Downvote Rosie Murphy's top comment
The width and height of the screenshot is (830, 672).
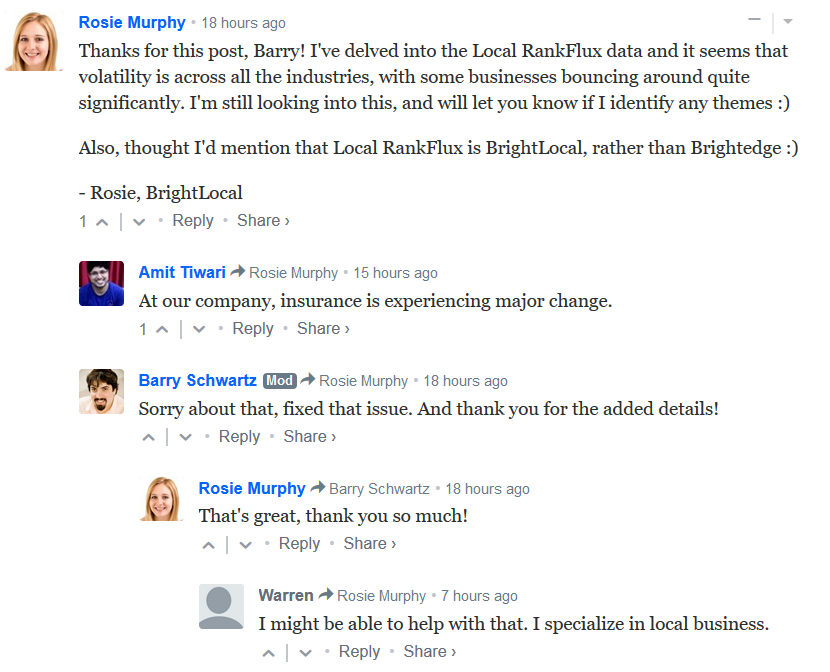point(139,222)
